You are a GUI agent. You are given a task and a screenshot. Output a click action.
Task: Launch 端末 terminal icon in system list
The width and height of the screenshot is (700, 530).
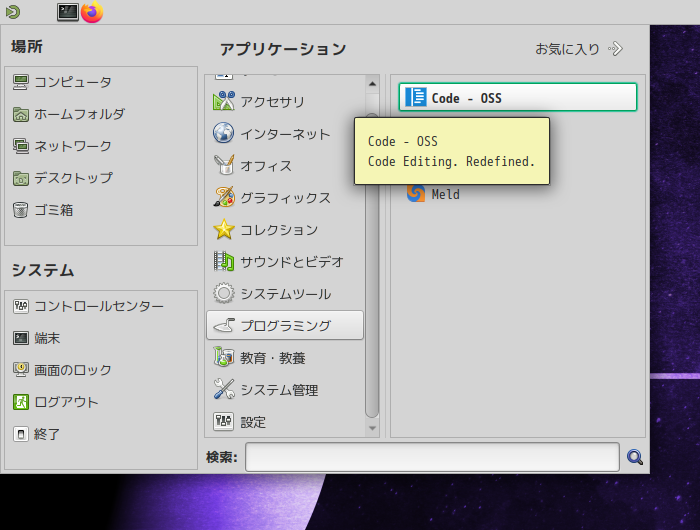coord(21,338)
